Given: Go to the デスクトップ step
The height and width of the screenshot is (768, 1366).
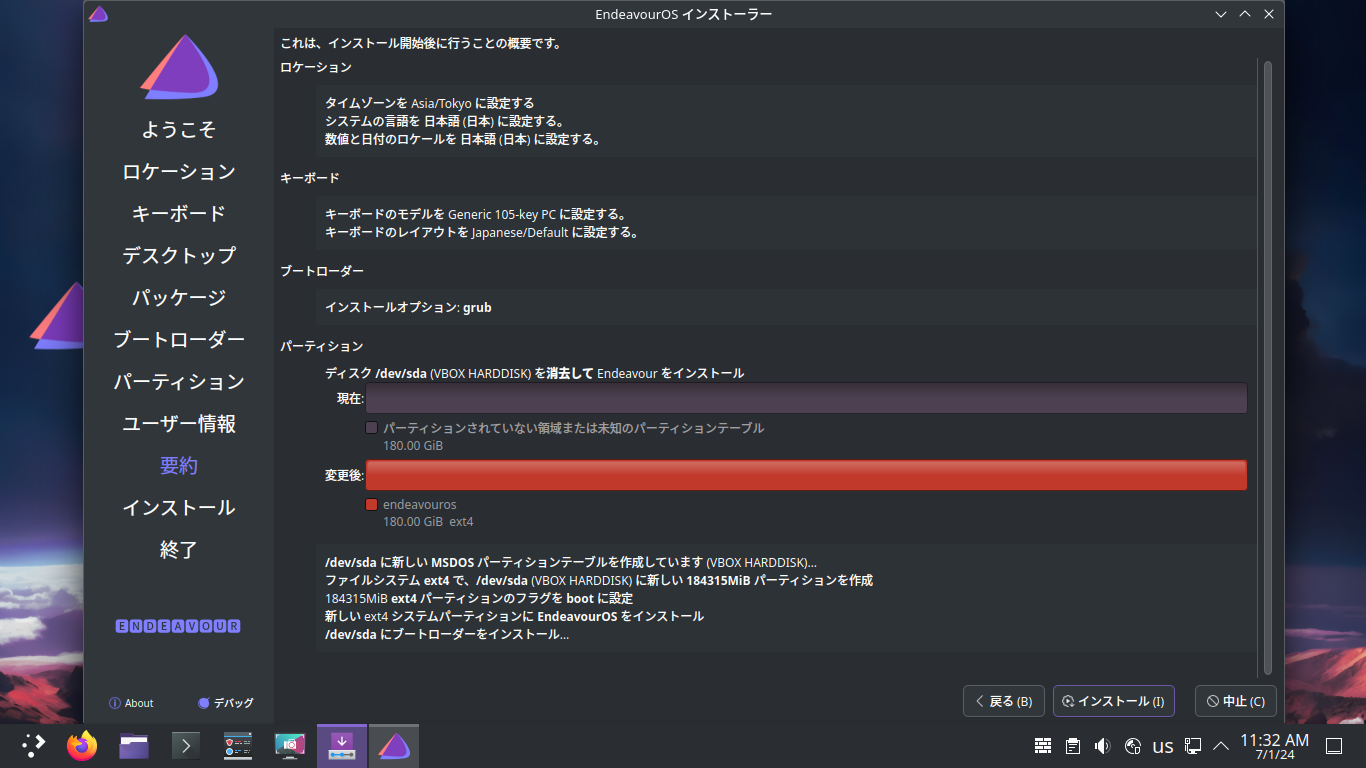Looking at the screenshot, I should click(179, 256).
